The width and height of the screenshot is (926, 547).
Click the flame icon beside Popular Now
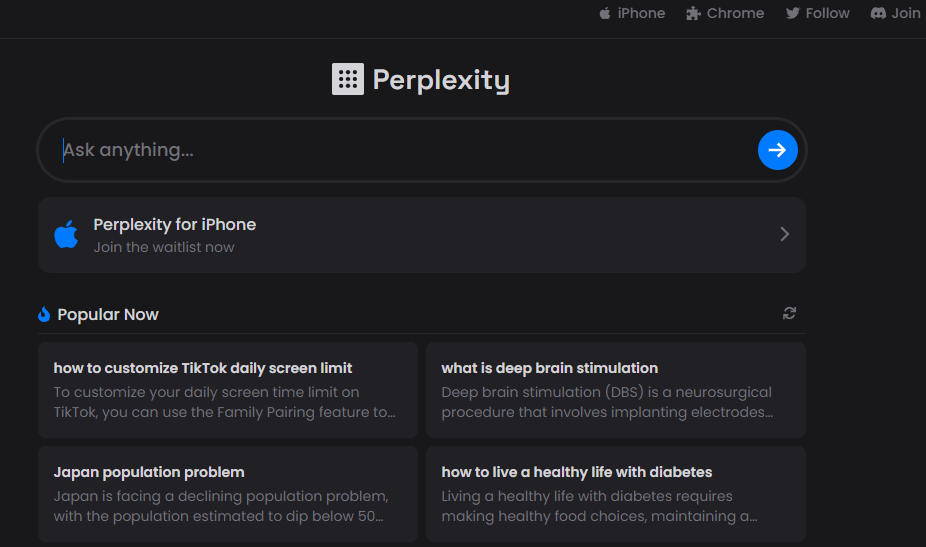tap(44, 314)
